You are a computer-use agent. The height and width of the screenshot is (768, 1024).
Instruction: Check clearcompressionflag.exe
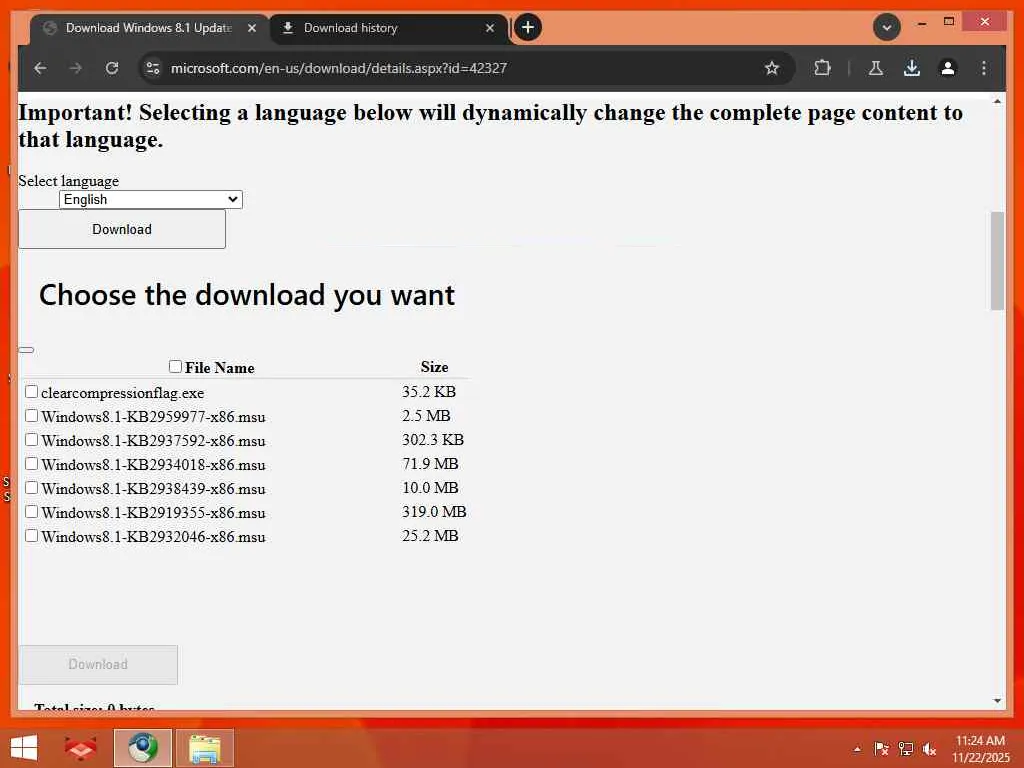[31, 391]
